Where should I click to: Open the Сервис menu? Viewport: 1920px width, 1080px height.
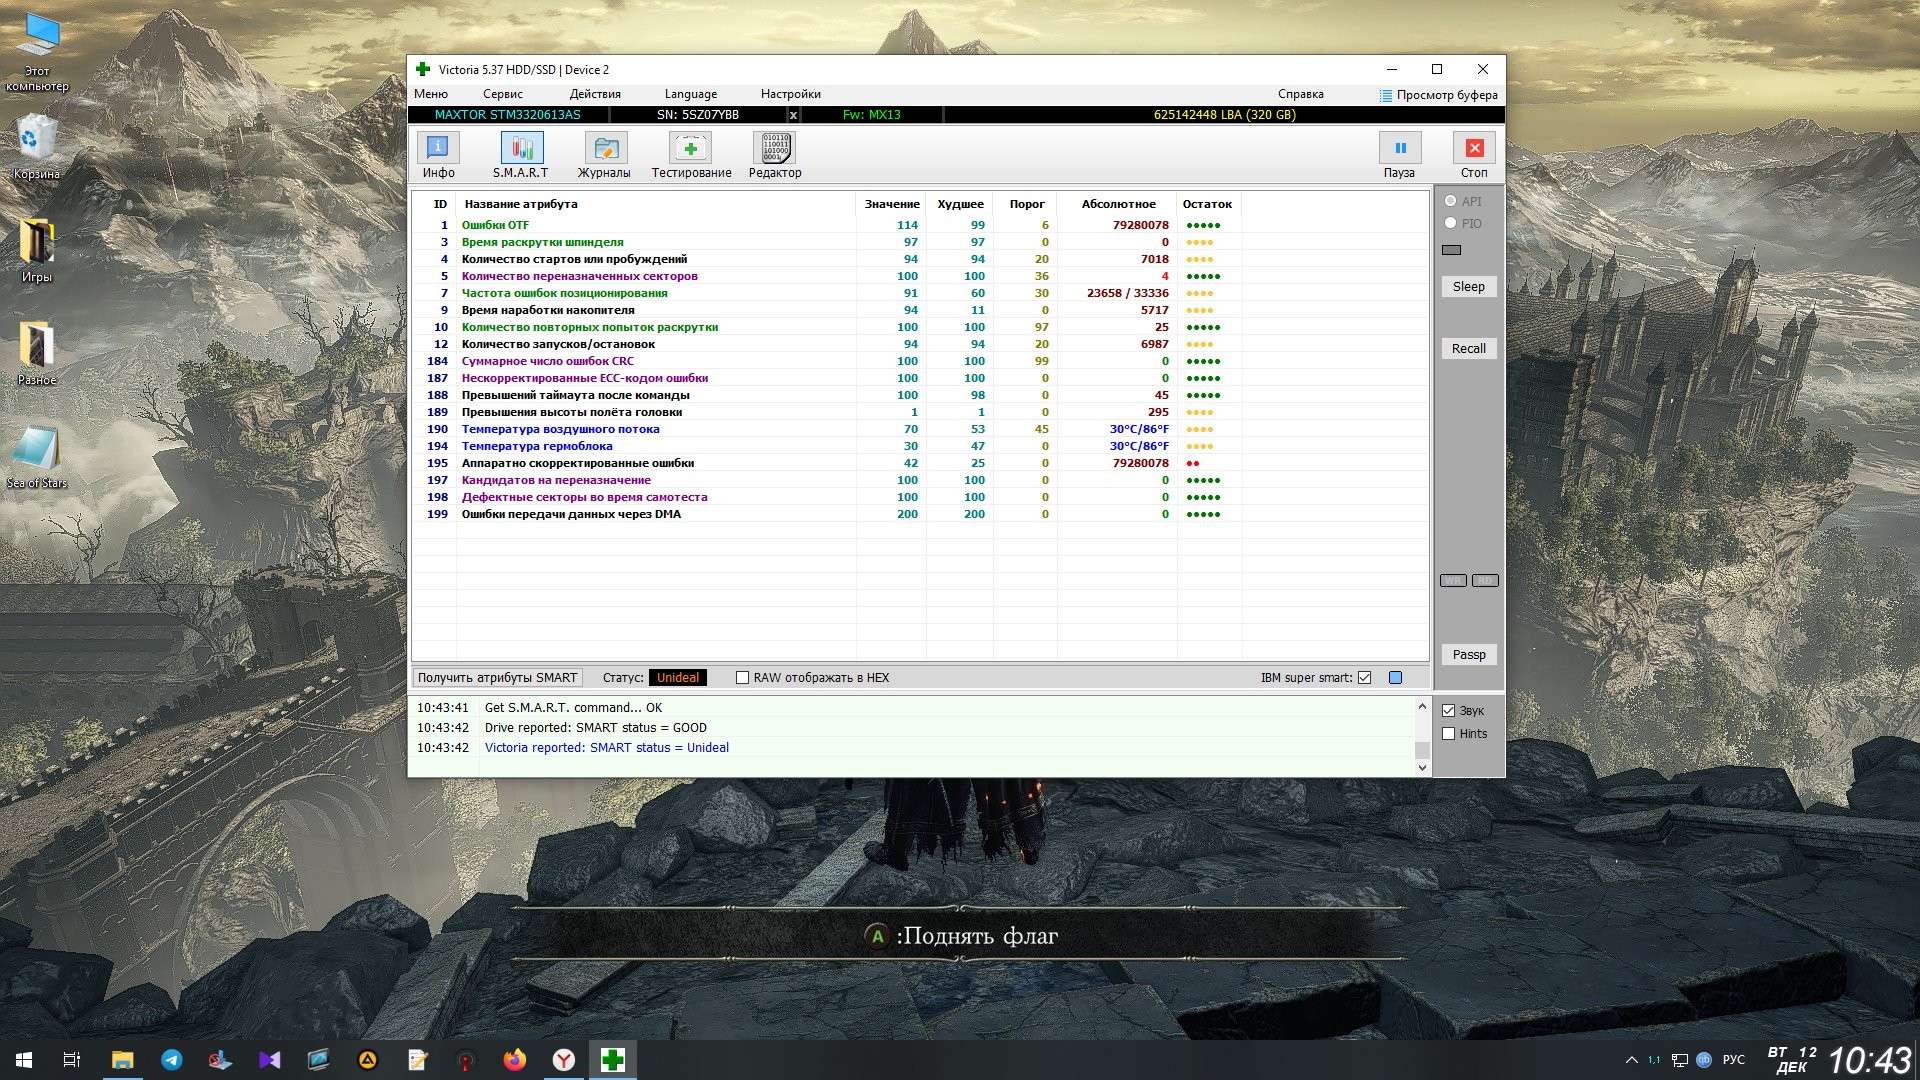point(502,94)
